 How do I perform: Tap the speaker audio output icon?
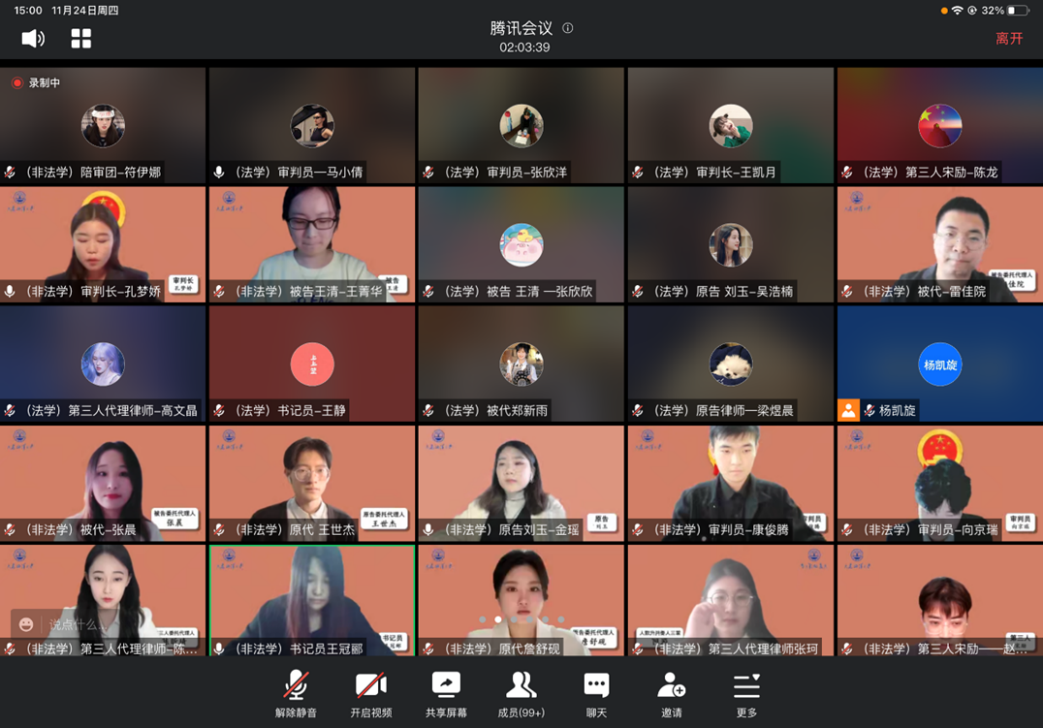pos(33,38)
